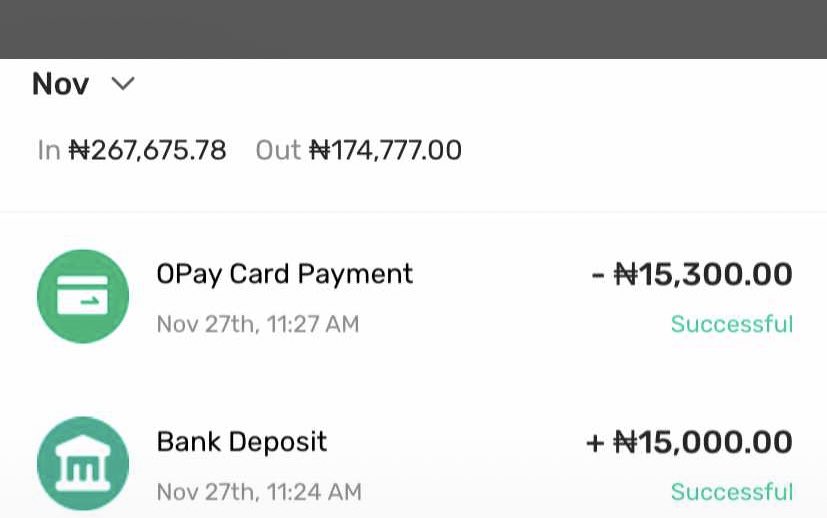The image size is (827, 518).
Task: Tap the "In" label in summary
Action: (x=49, y=151)
